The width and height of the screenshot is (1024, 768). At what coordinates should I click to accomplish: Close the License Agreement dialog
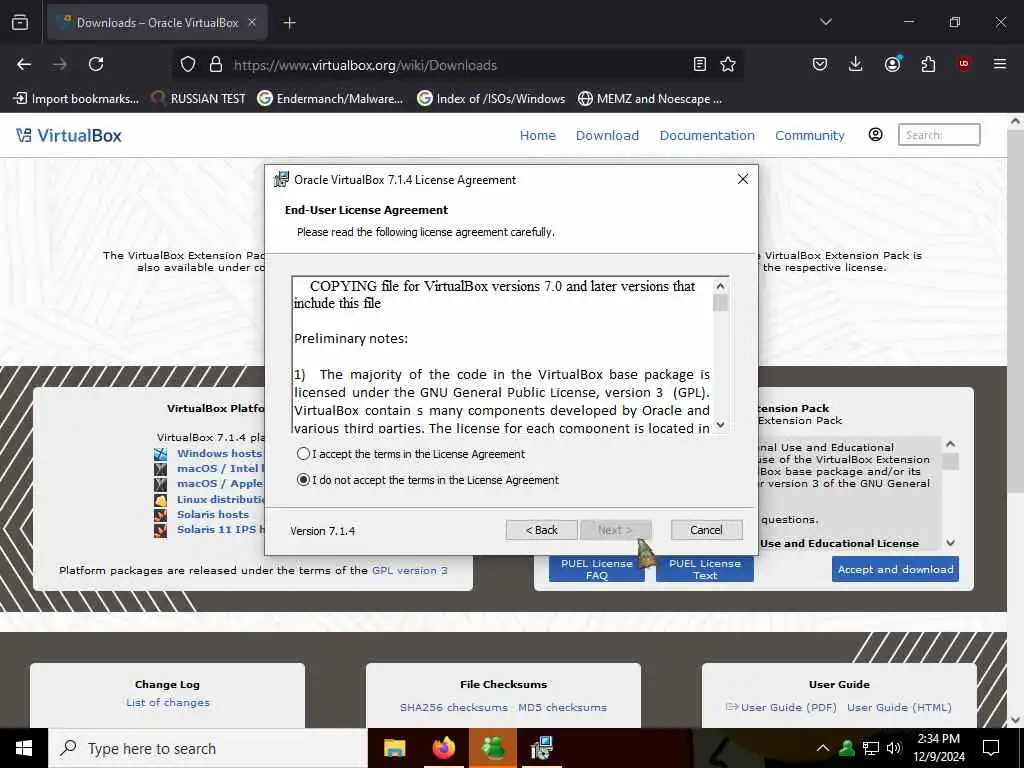pyautogui.click(x=743, y=179)
